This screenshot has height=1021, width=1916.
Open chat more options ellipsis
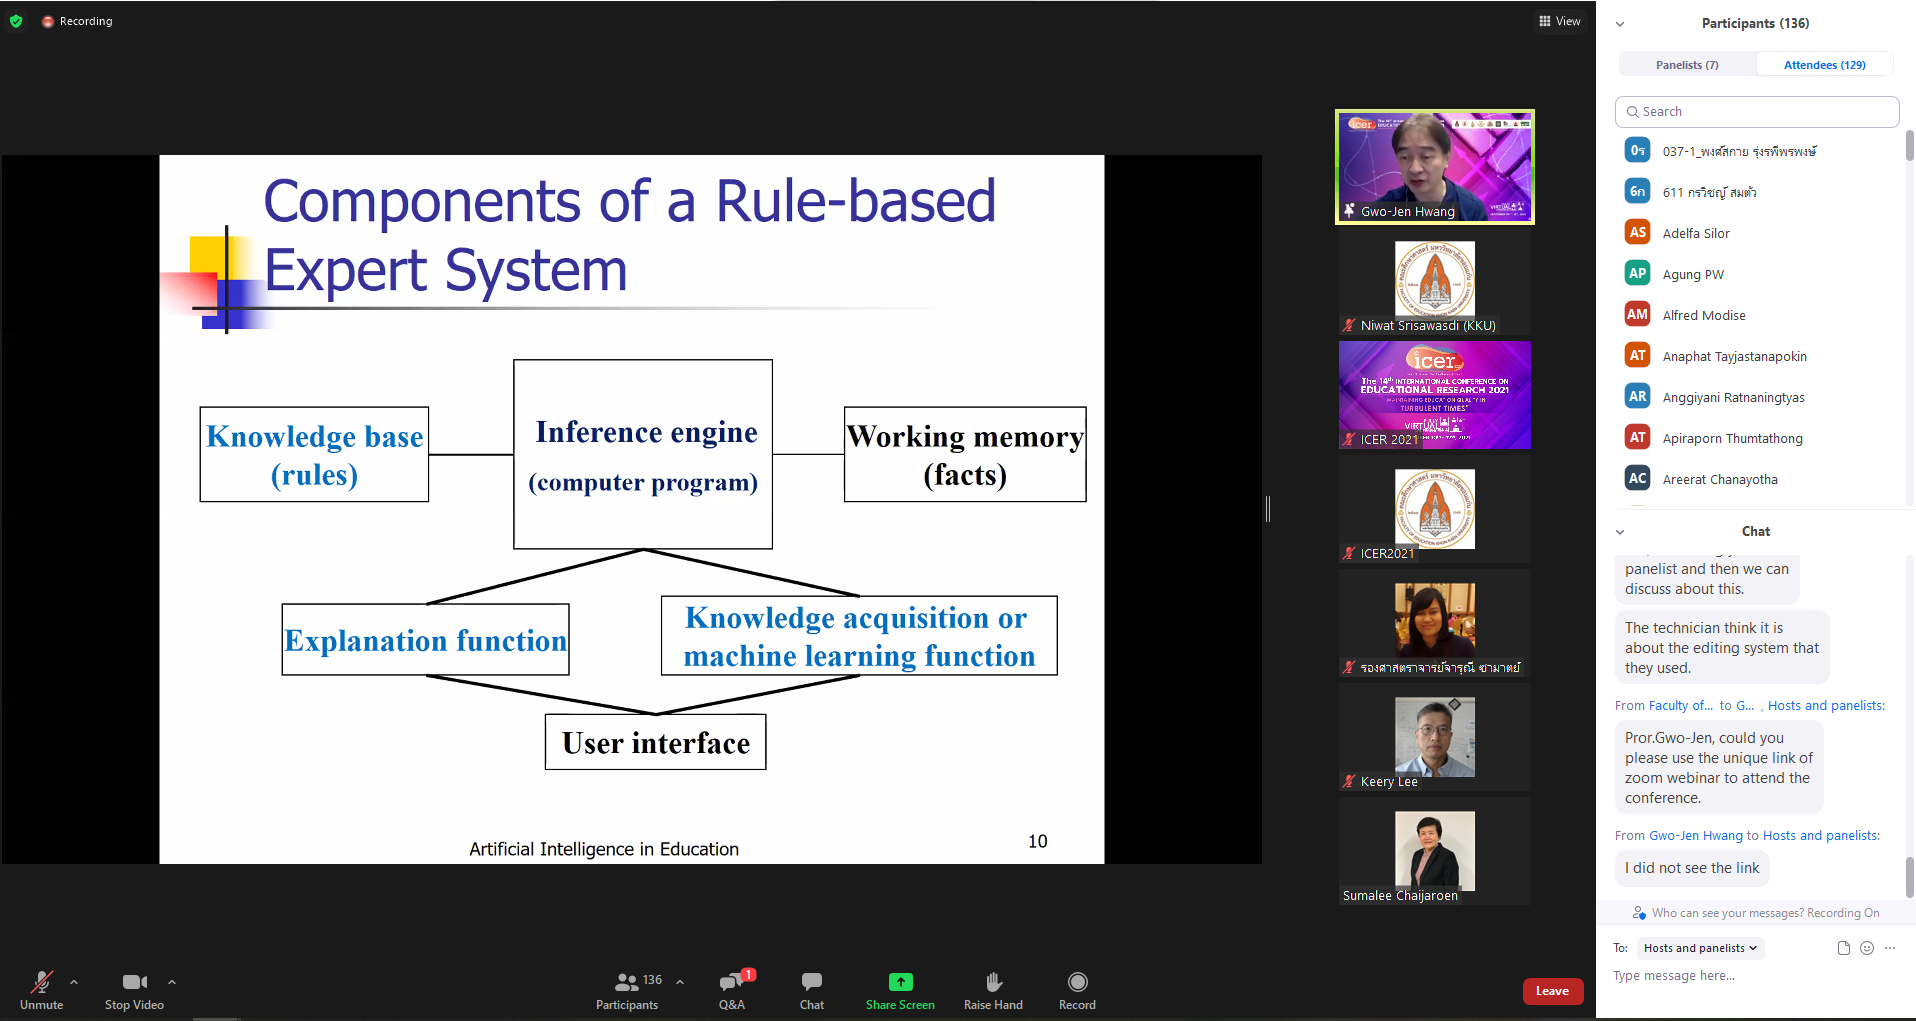click(x=1889, y=948)
